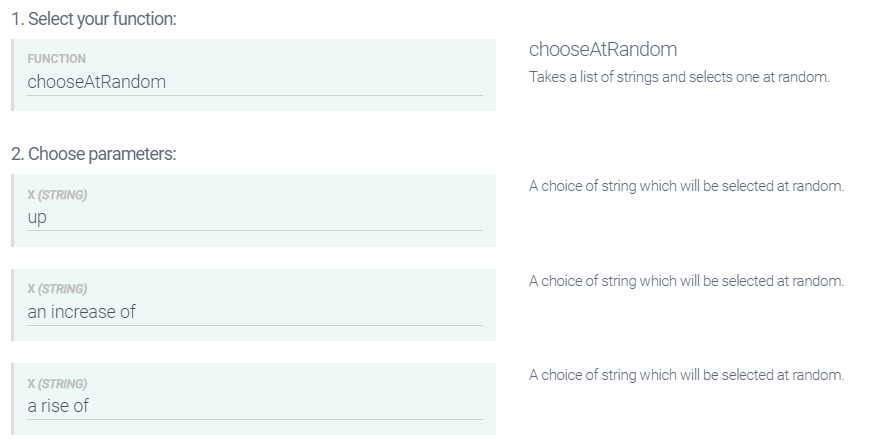
Task: Click the left accent bar of the FUNCTION field
Action: [14, 75]
